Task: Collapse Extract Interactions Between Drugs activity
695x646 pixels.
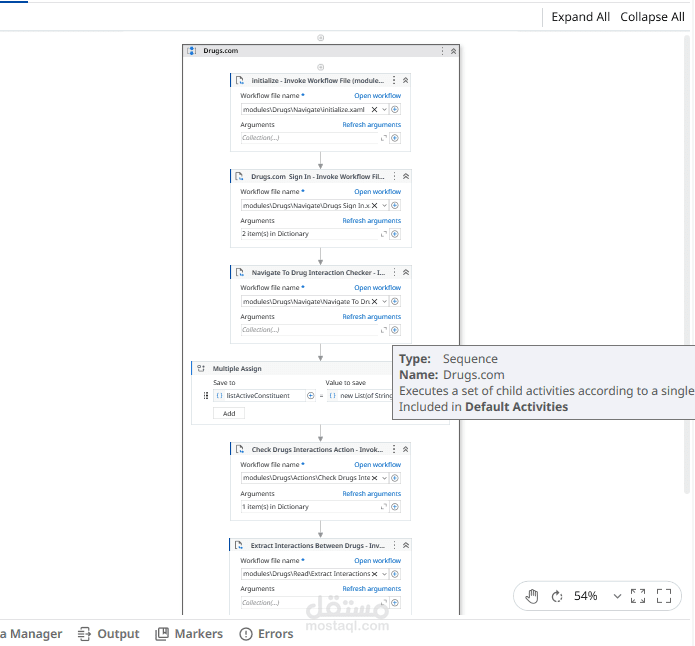Action: (406, 545)
